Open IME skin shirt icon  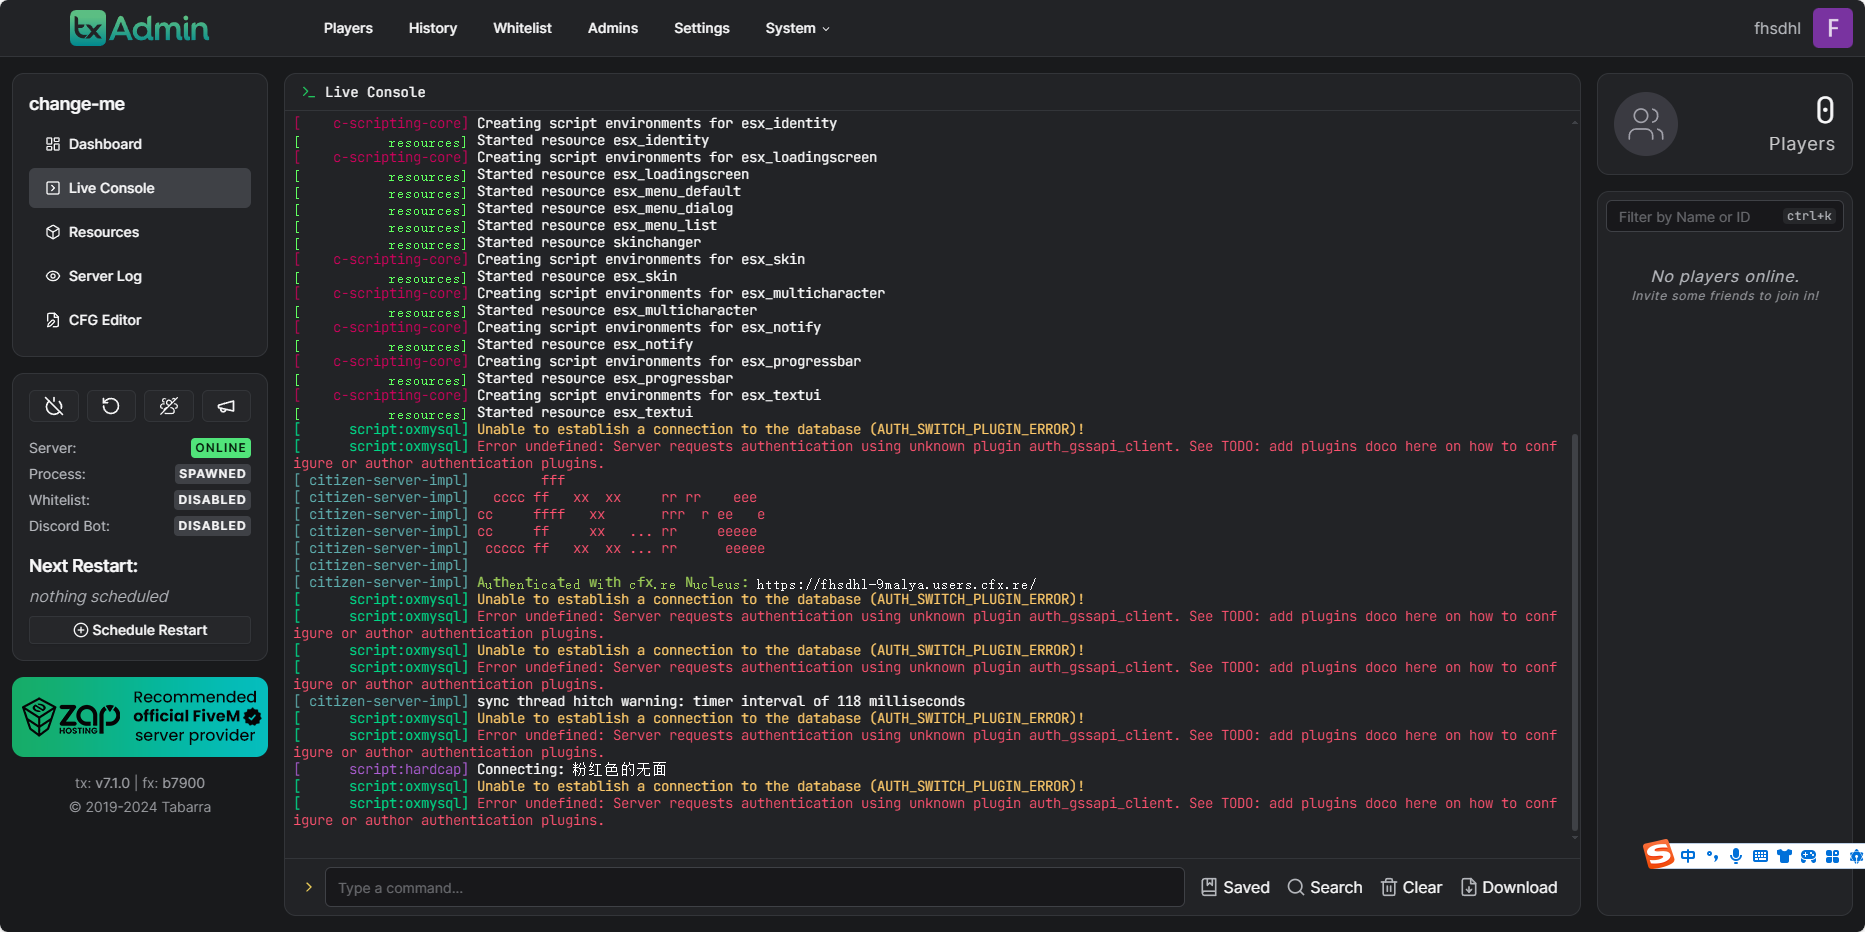[1784, 856]
